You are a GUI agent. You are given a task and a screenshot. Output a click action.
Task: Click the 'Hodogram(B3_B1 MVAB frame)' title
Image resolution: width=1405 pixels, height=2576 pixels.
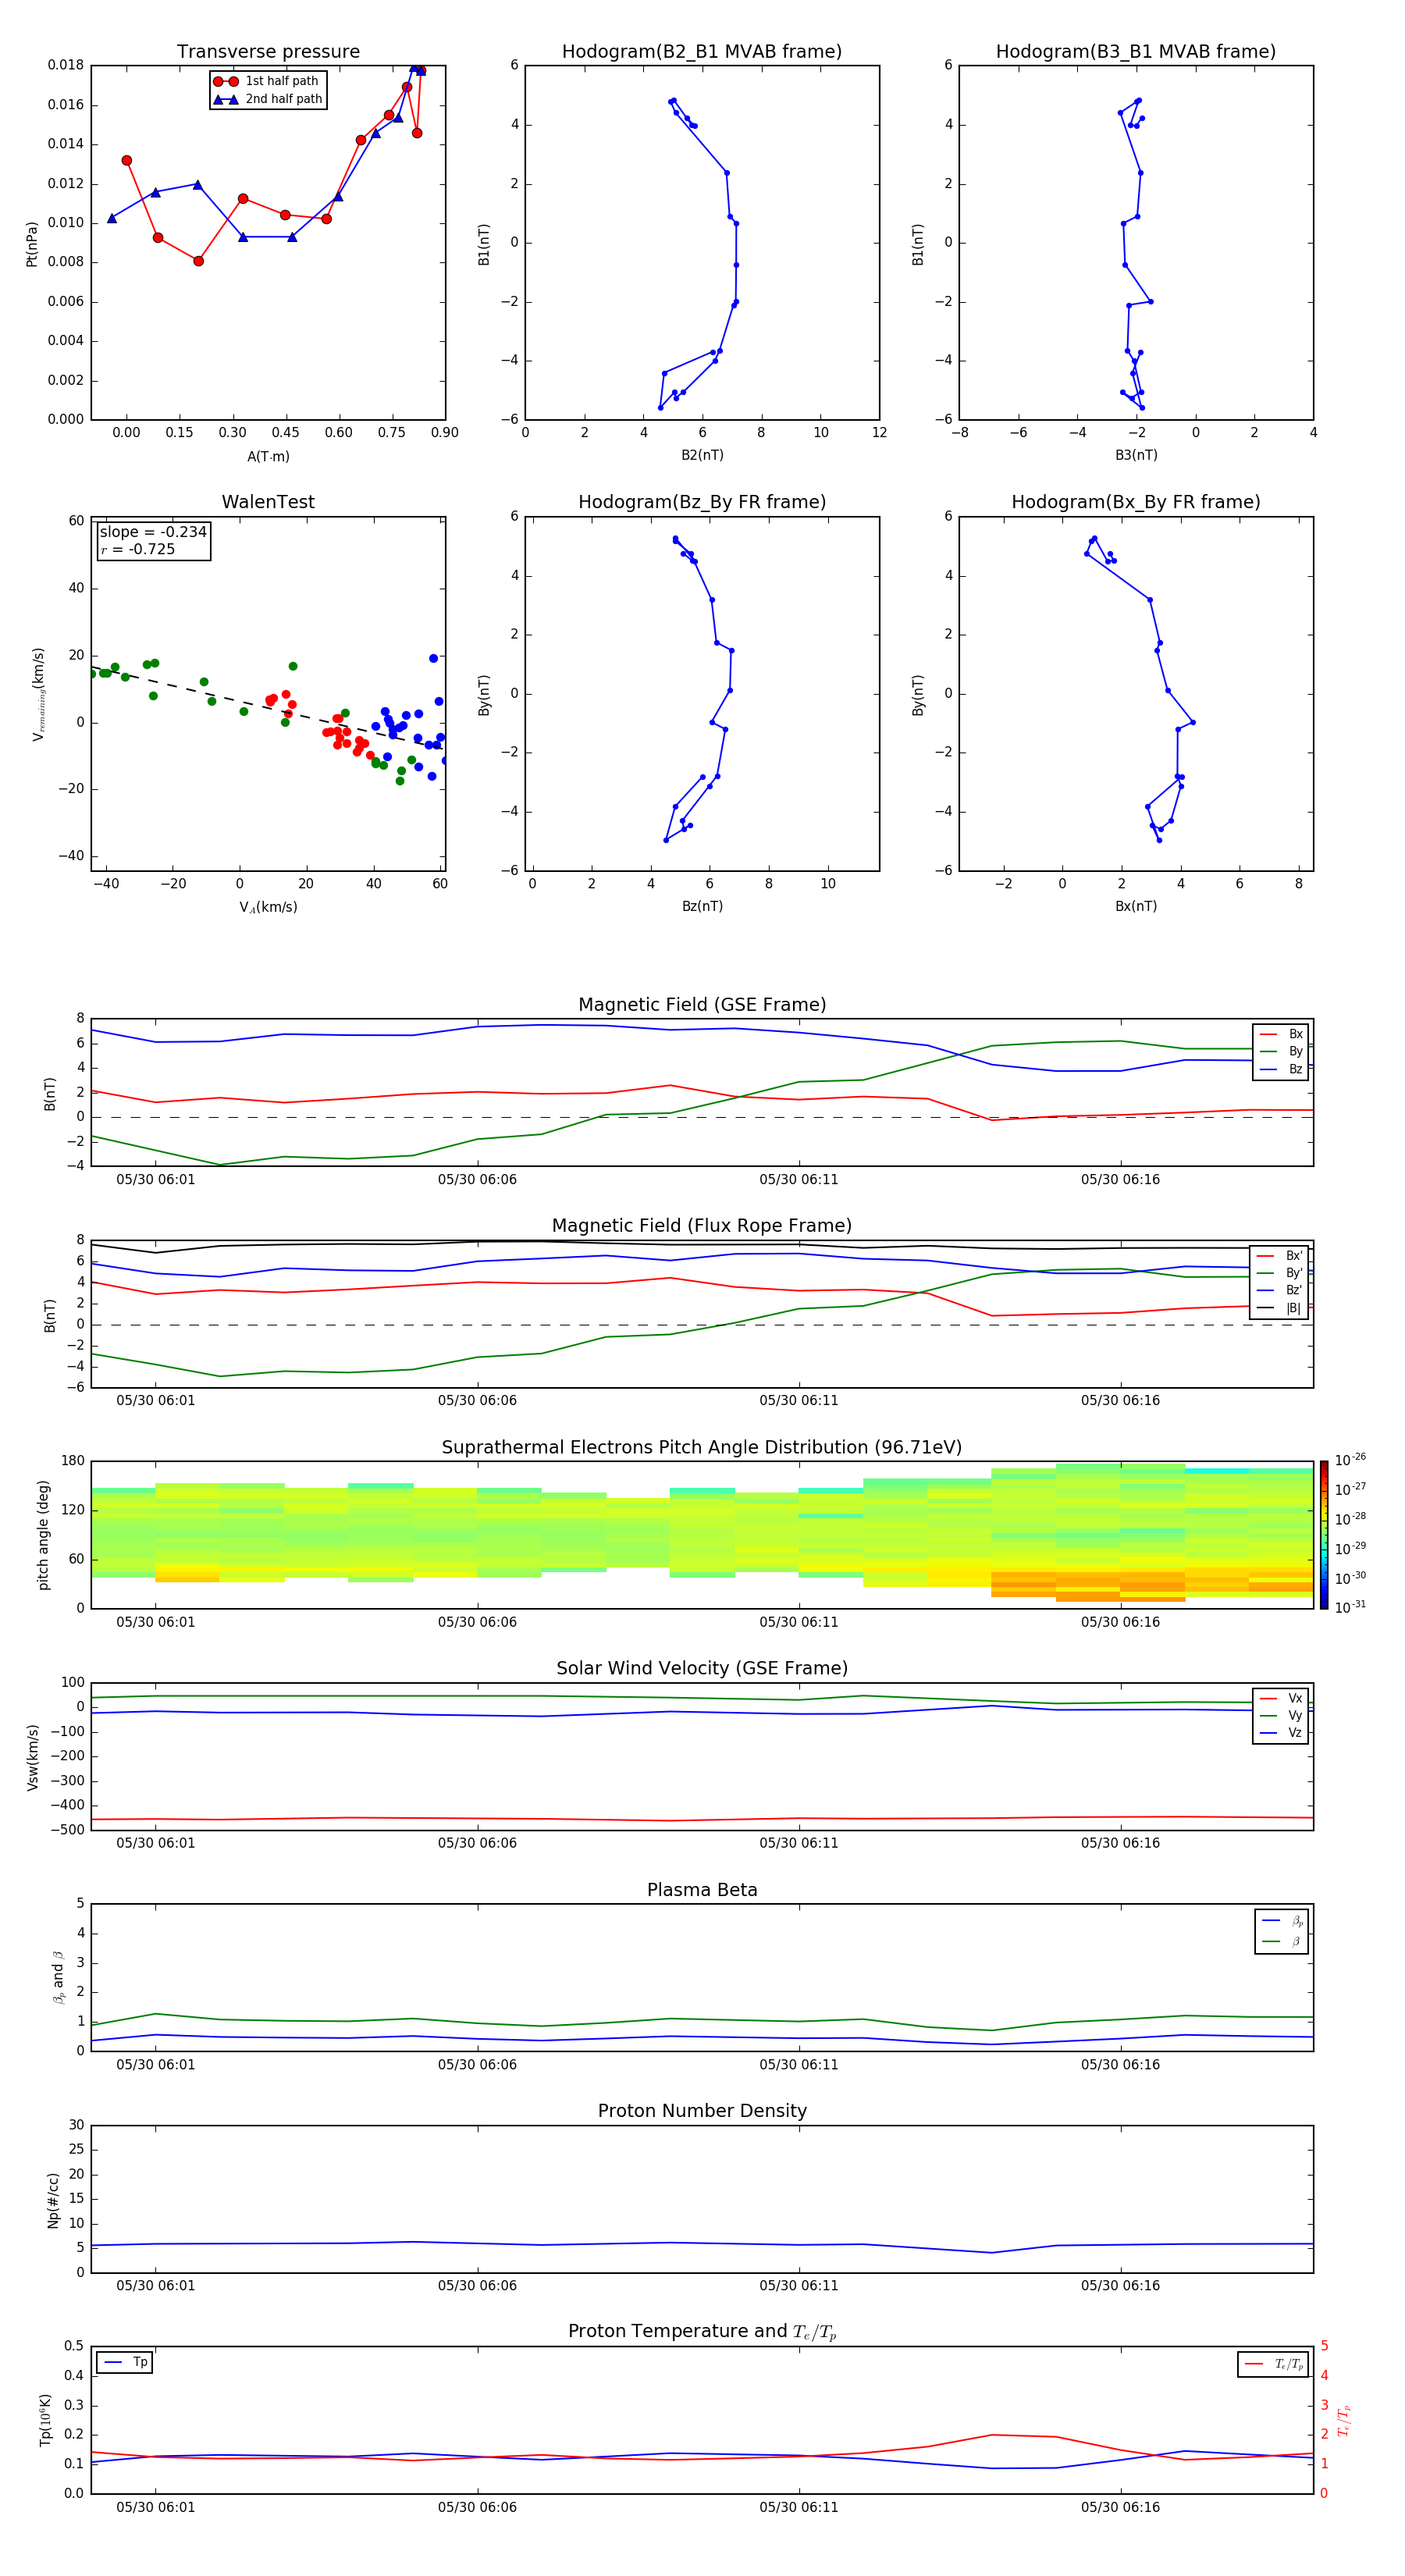click(x=1136, y=51)
